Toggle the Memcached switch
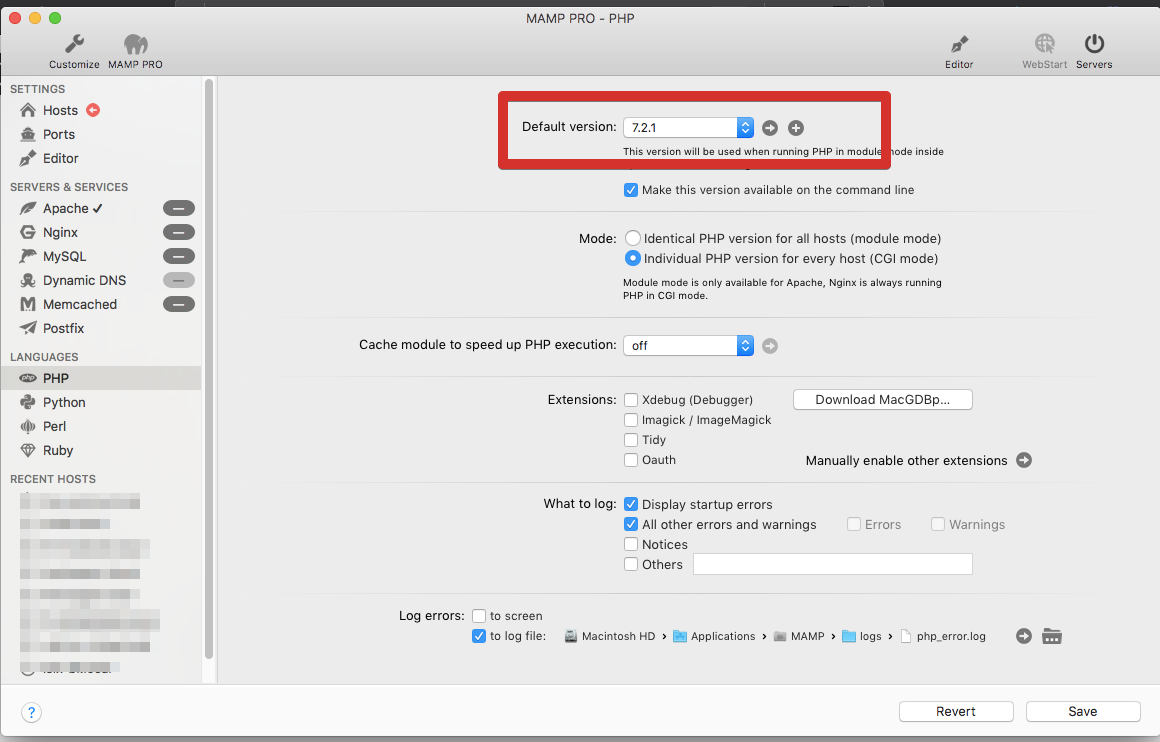The width and height of the screenshot is (1160, 742). 179,304
